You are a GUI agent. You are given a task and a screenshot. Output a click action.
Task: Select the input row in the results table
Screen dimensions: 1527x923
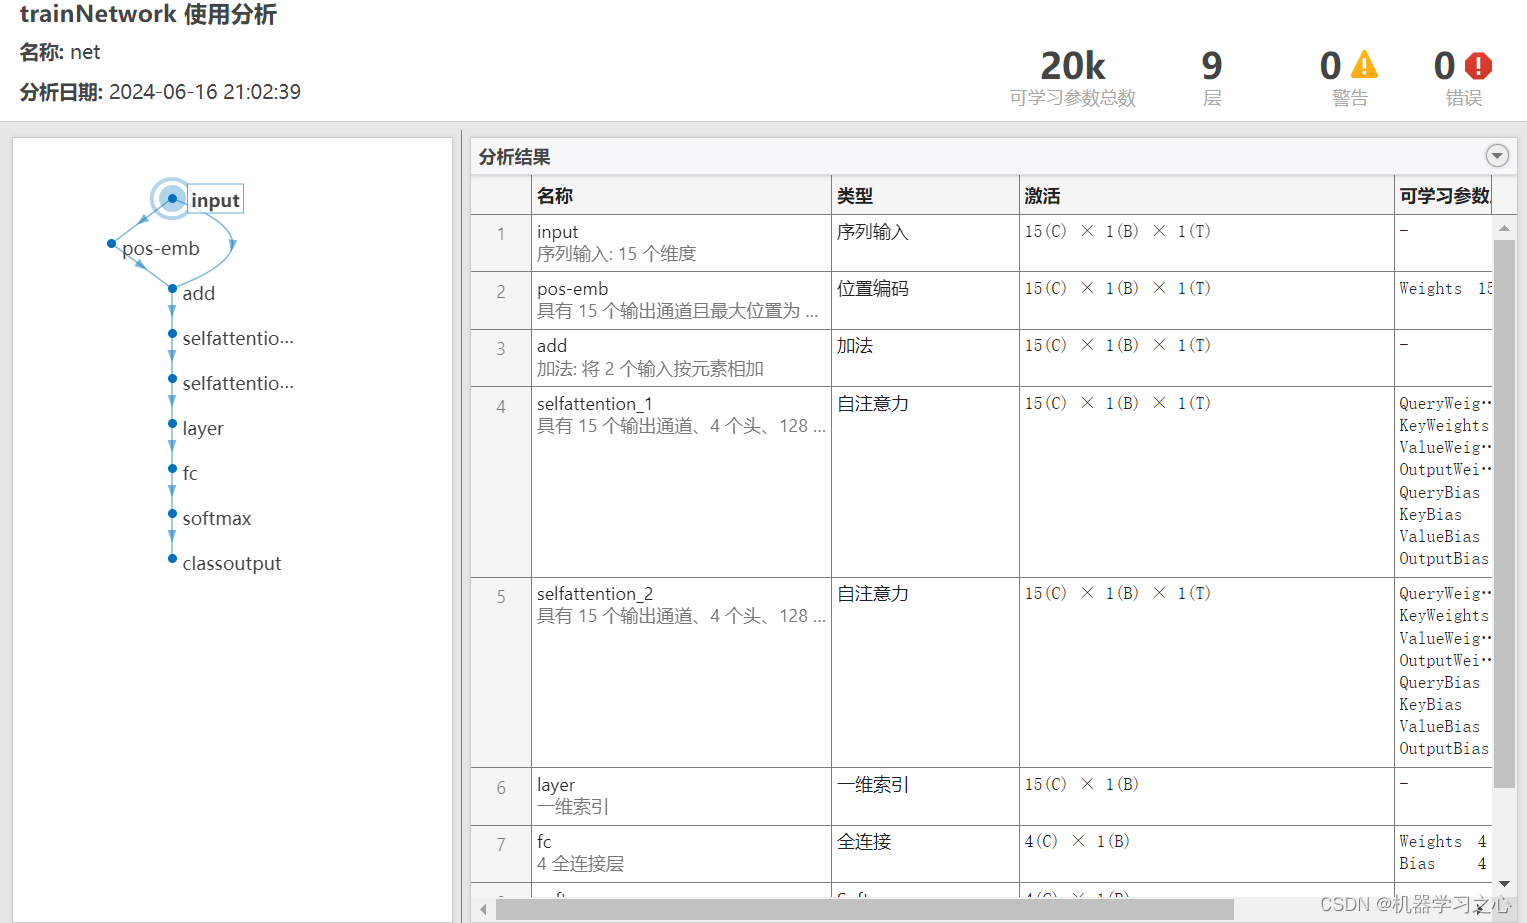(982, 243)
